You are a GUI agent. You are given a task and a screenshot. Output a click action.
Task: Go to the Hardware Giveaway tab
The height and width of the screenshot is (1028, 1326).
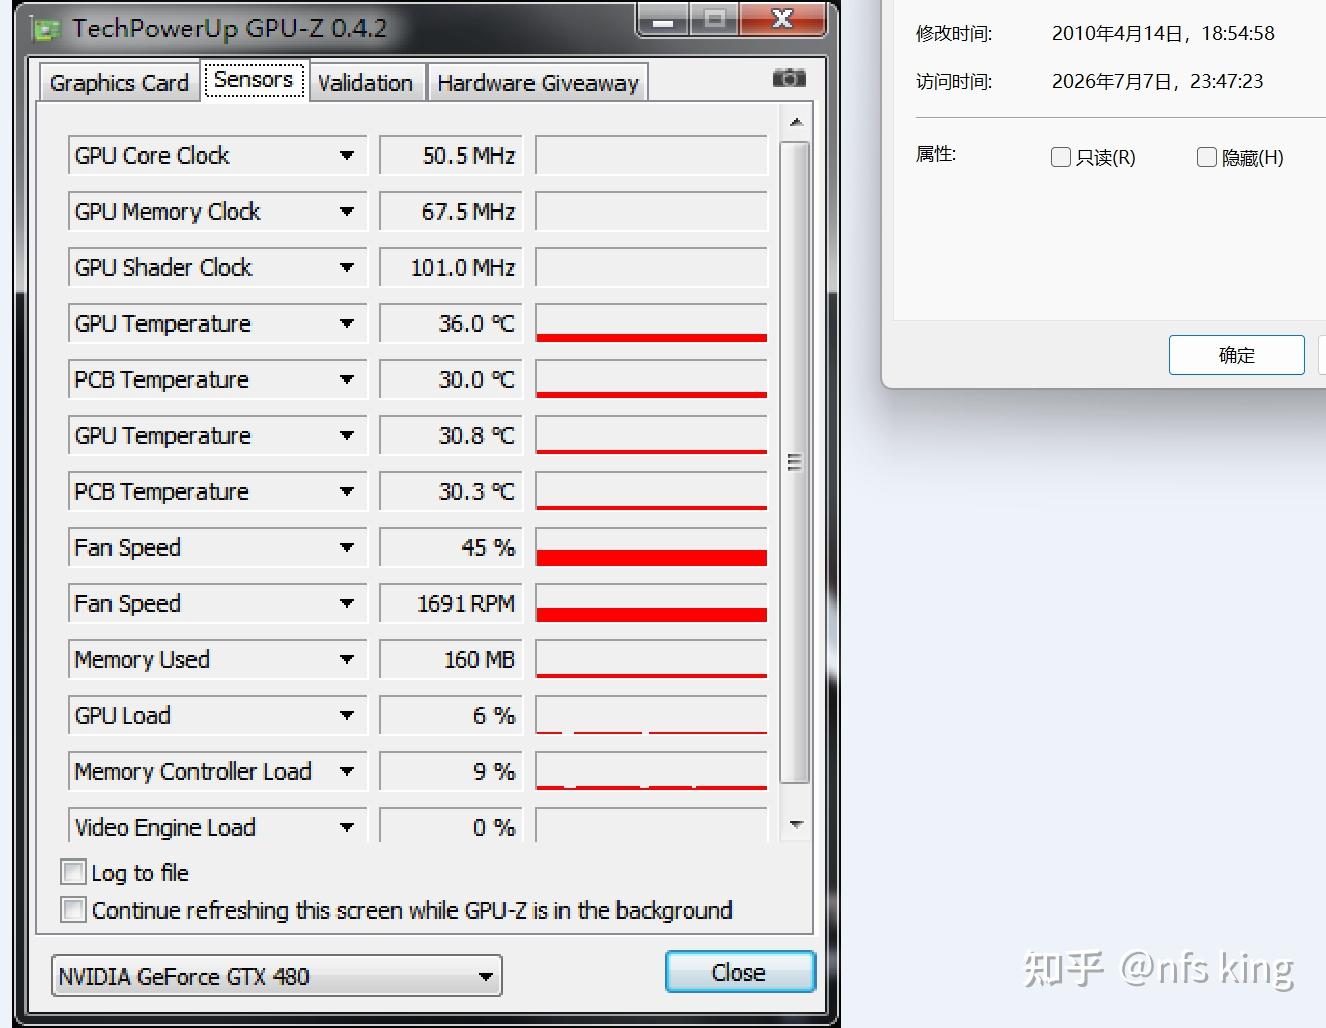[x=538, y=83]
